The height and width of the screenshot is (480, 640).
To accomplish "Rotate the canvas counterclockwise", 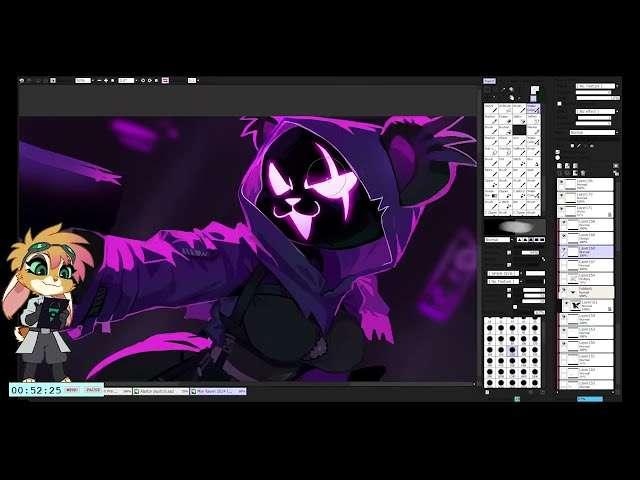I will tap(143, 80).
